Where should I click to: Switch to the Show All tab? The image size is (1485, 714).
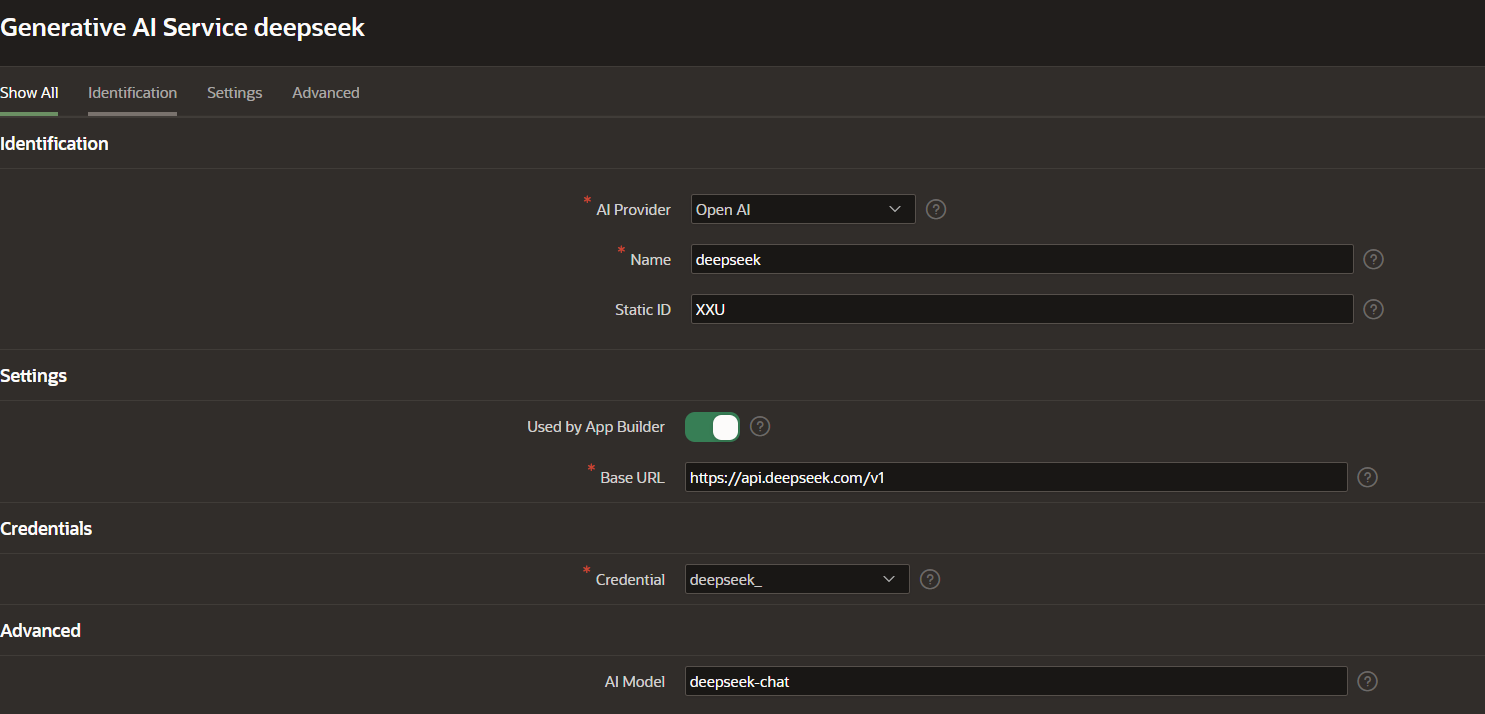(29, 93)
